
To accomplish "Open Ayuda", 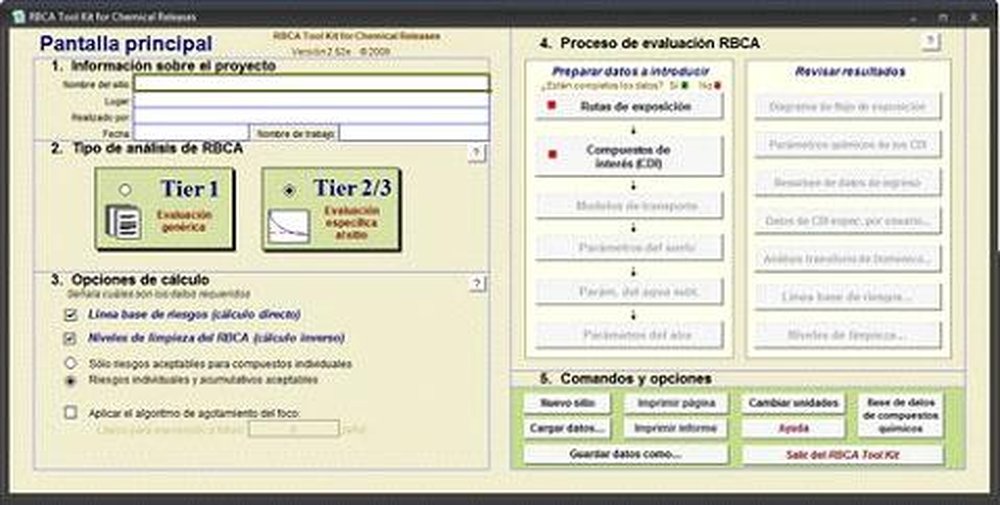I will [x=793, y=428].
